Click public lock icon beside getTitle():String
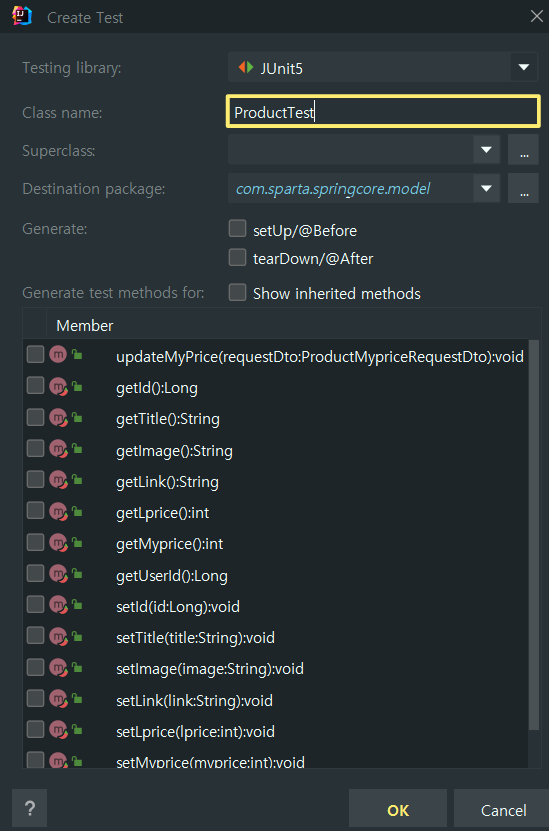This screenshot has height=831, width=549. coord(77,418)
